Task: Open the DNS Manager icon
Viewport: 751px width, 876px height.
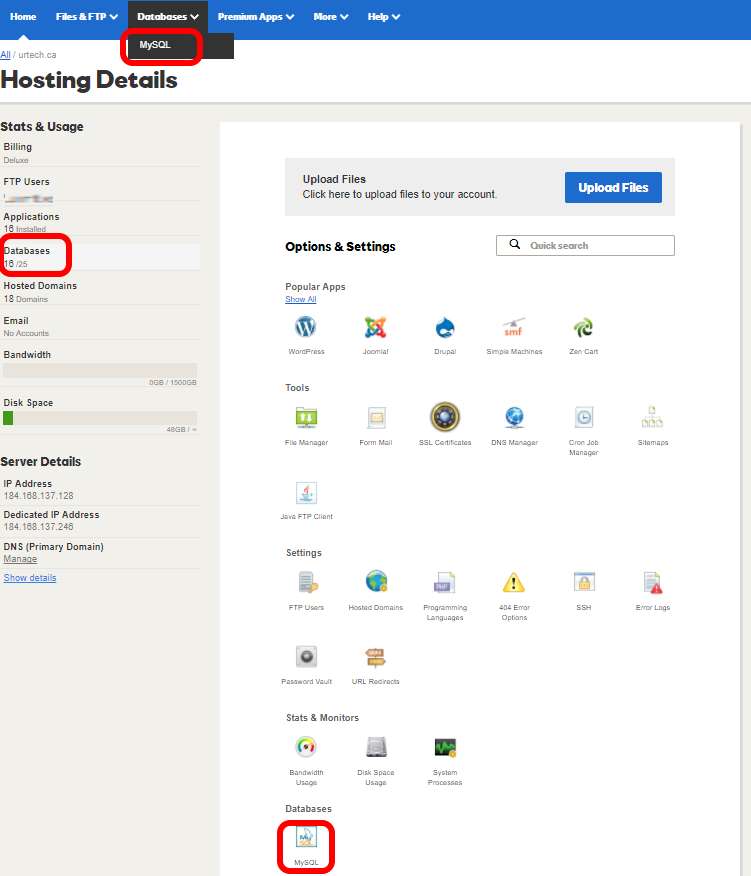Action: tap(514, 418)
